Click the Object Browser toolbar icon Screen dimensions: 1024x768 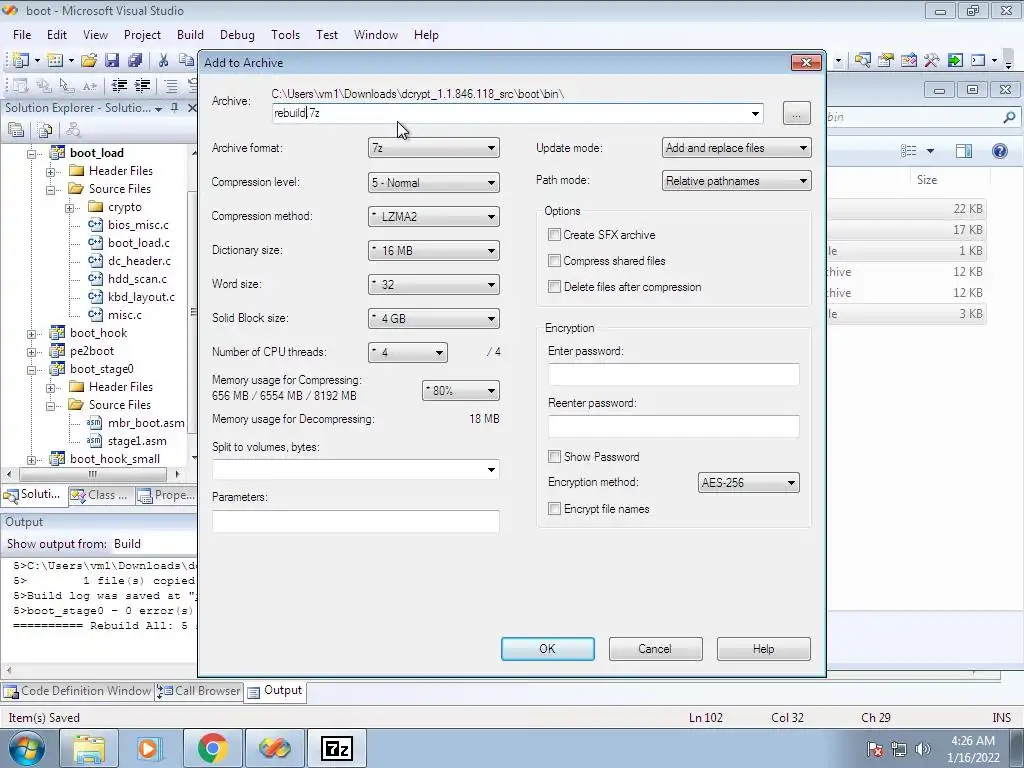pyautogui.click(x=909, y=61)
